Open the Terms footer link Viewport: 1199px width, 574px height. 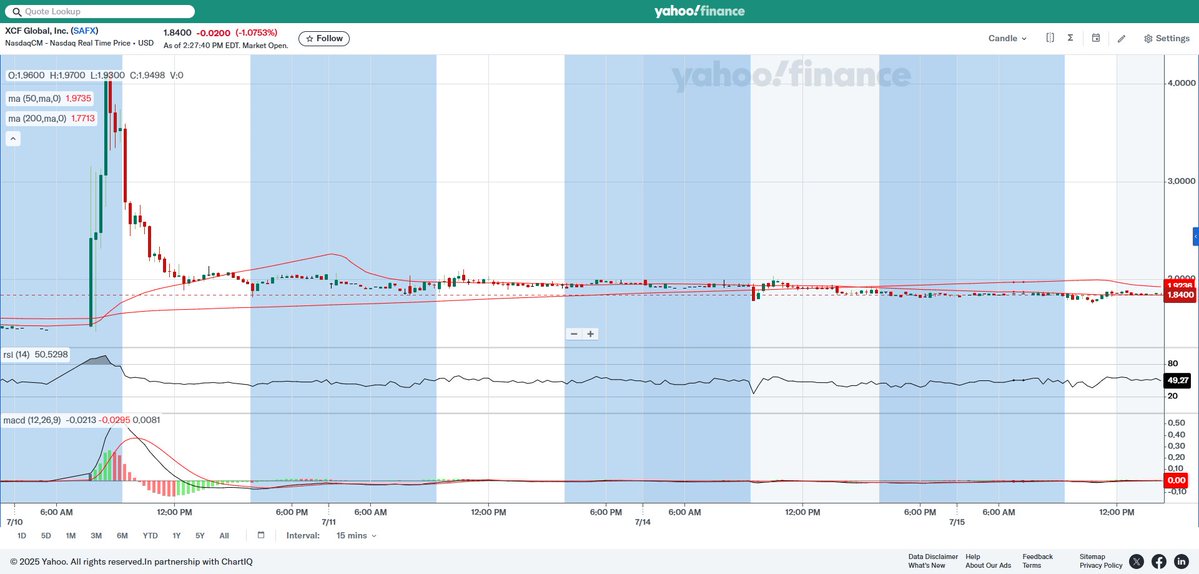[x=1031, y=566]
